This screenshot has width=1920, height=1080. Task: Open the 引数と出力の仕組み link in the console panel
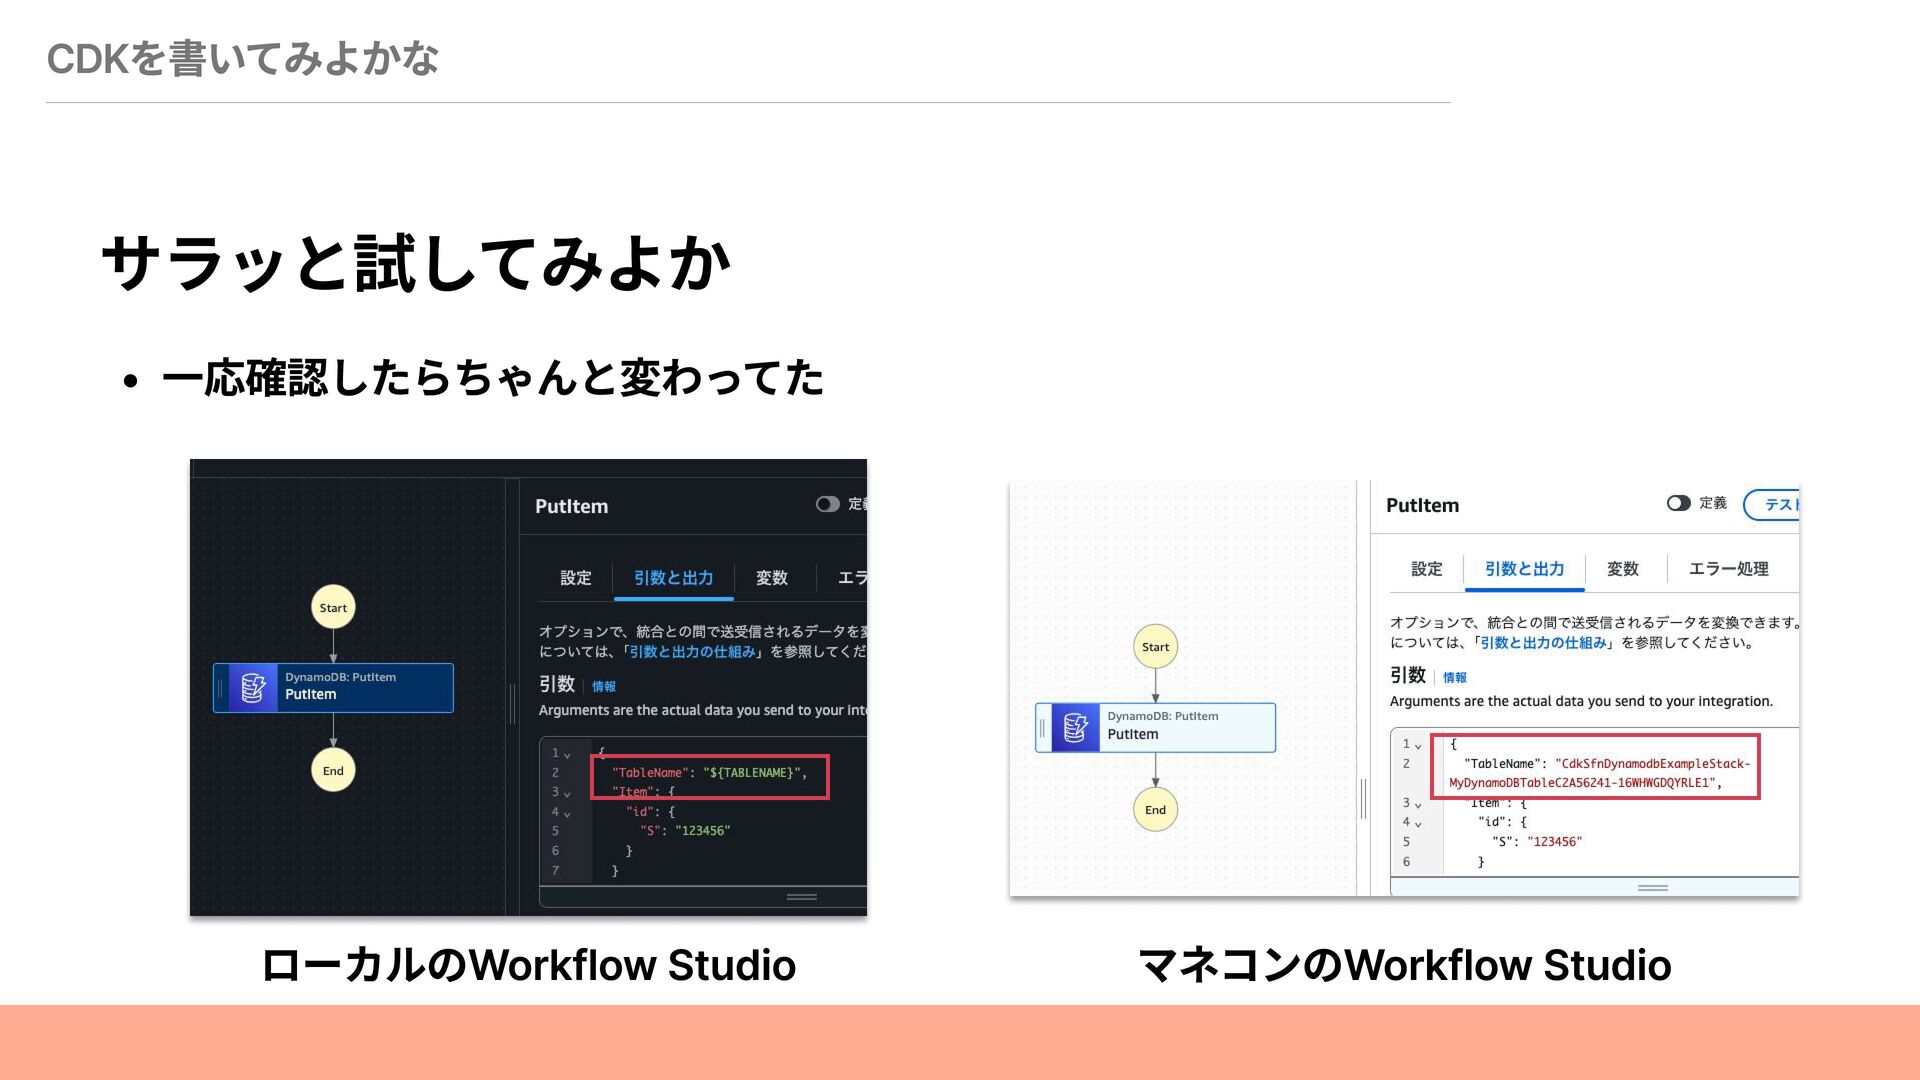coord(1544,643)
